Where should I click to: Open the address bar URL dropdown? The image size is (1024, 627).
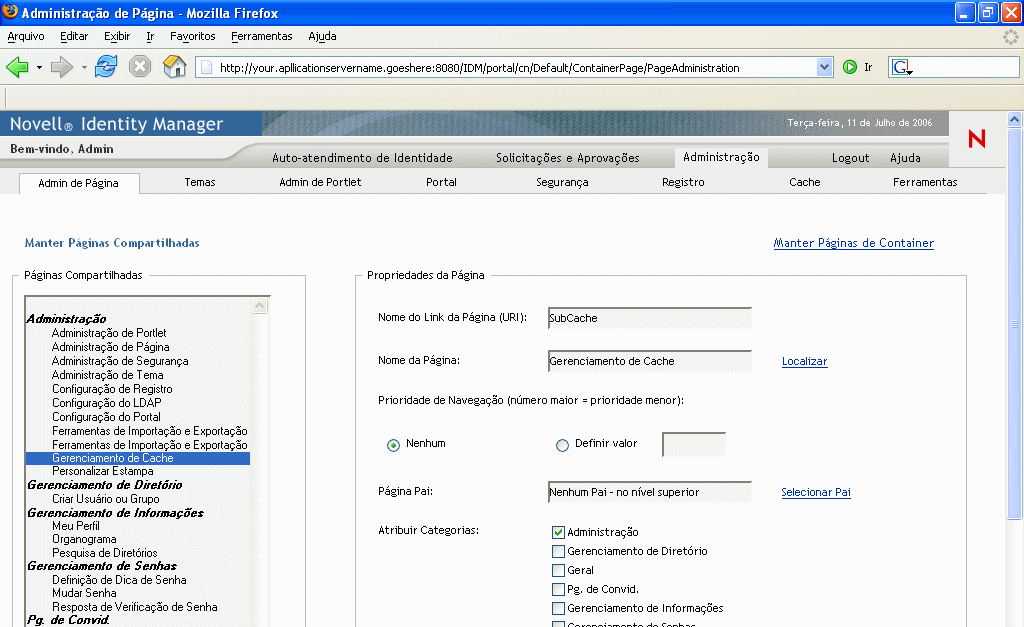[824, 67]
